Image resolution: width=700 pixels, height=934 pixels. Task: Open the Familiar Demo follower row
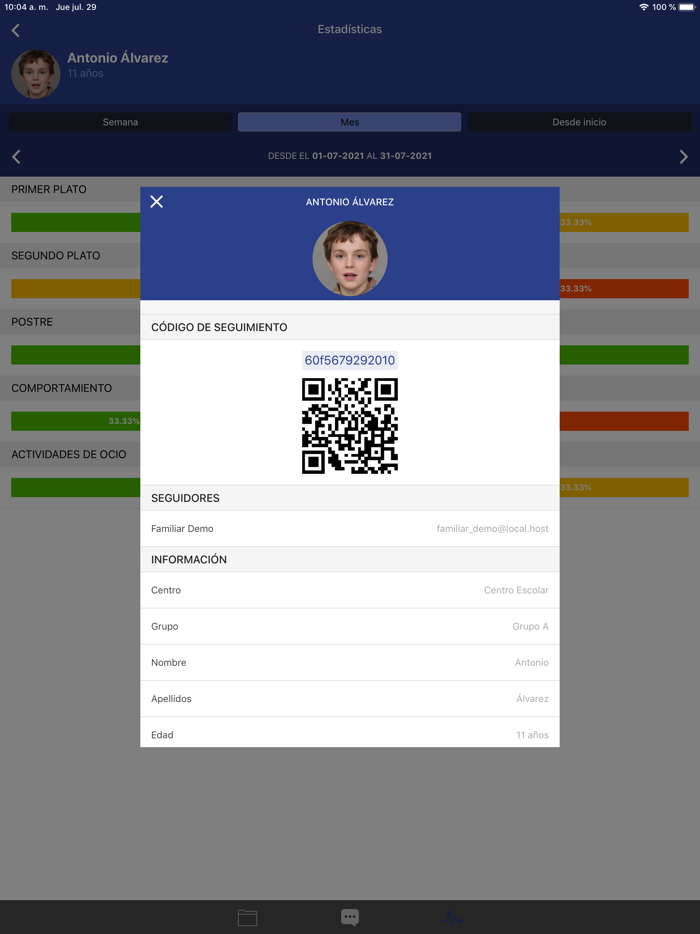click(x=350, y=528)
